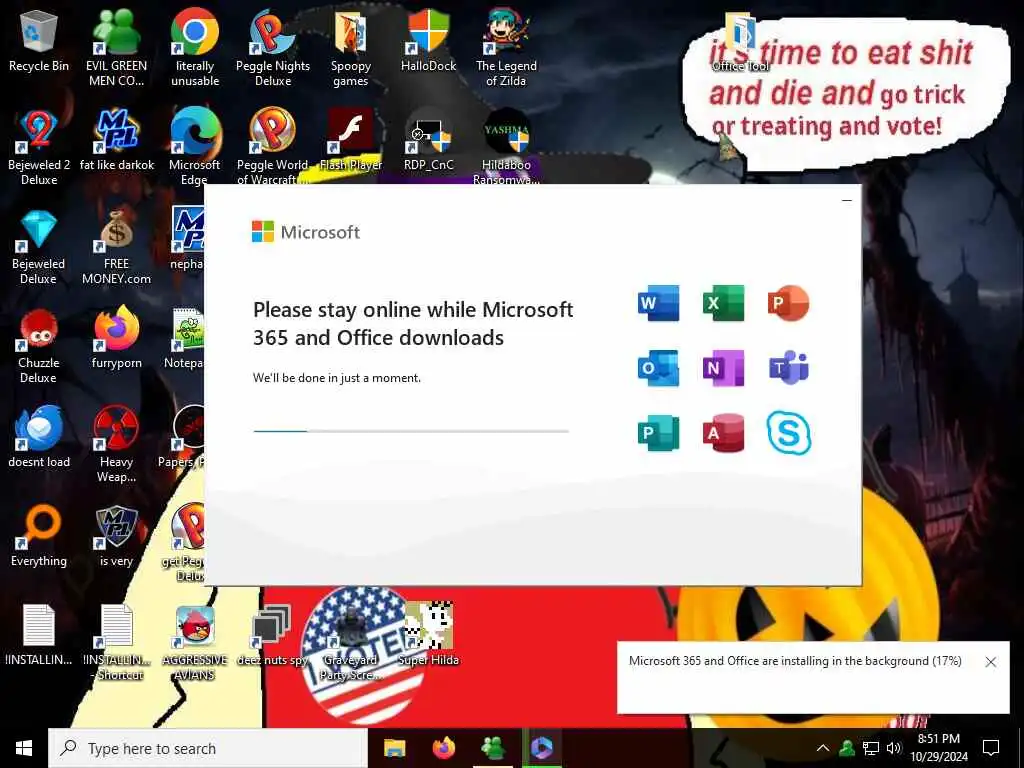The image size is (1024, 768).
Task: Open The Legend of Zilda icon
Action: pyautogui.click(x=506, y=48)
